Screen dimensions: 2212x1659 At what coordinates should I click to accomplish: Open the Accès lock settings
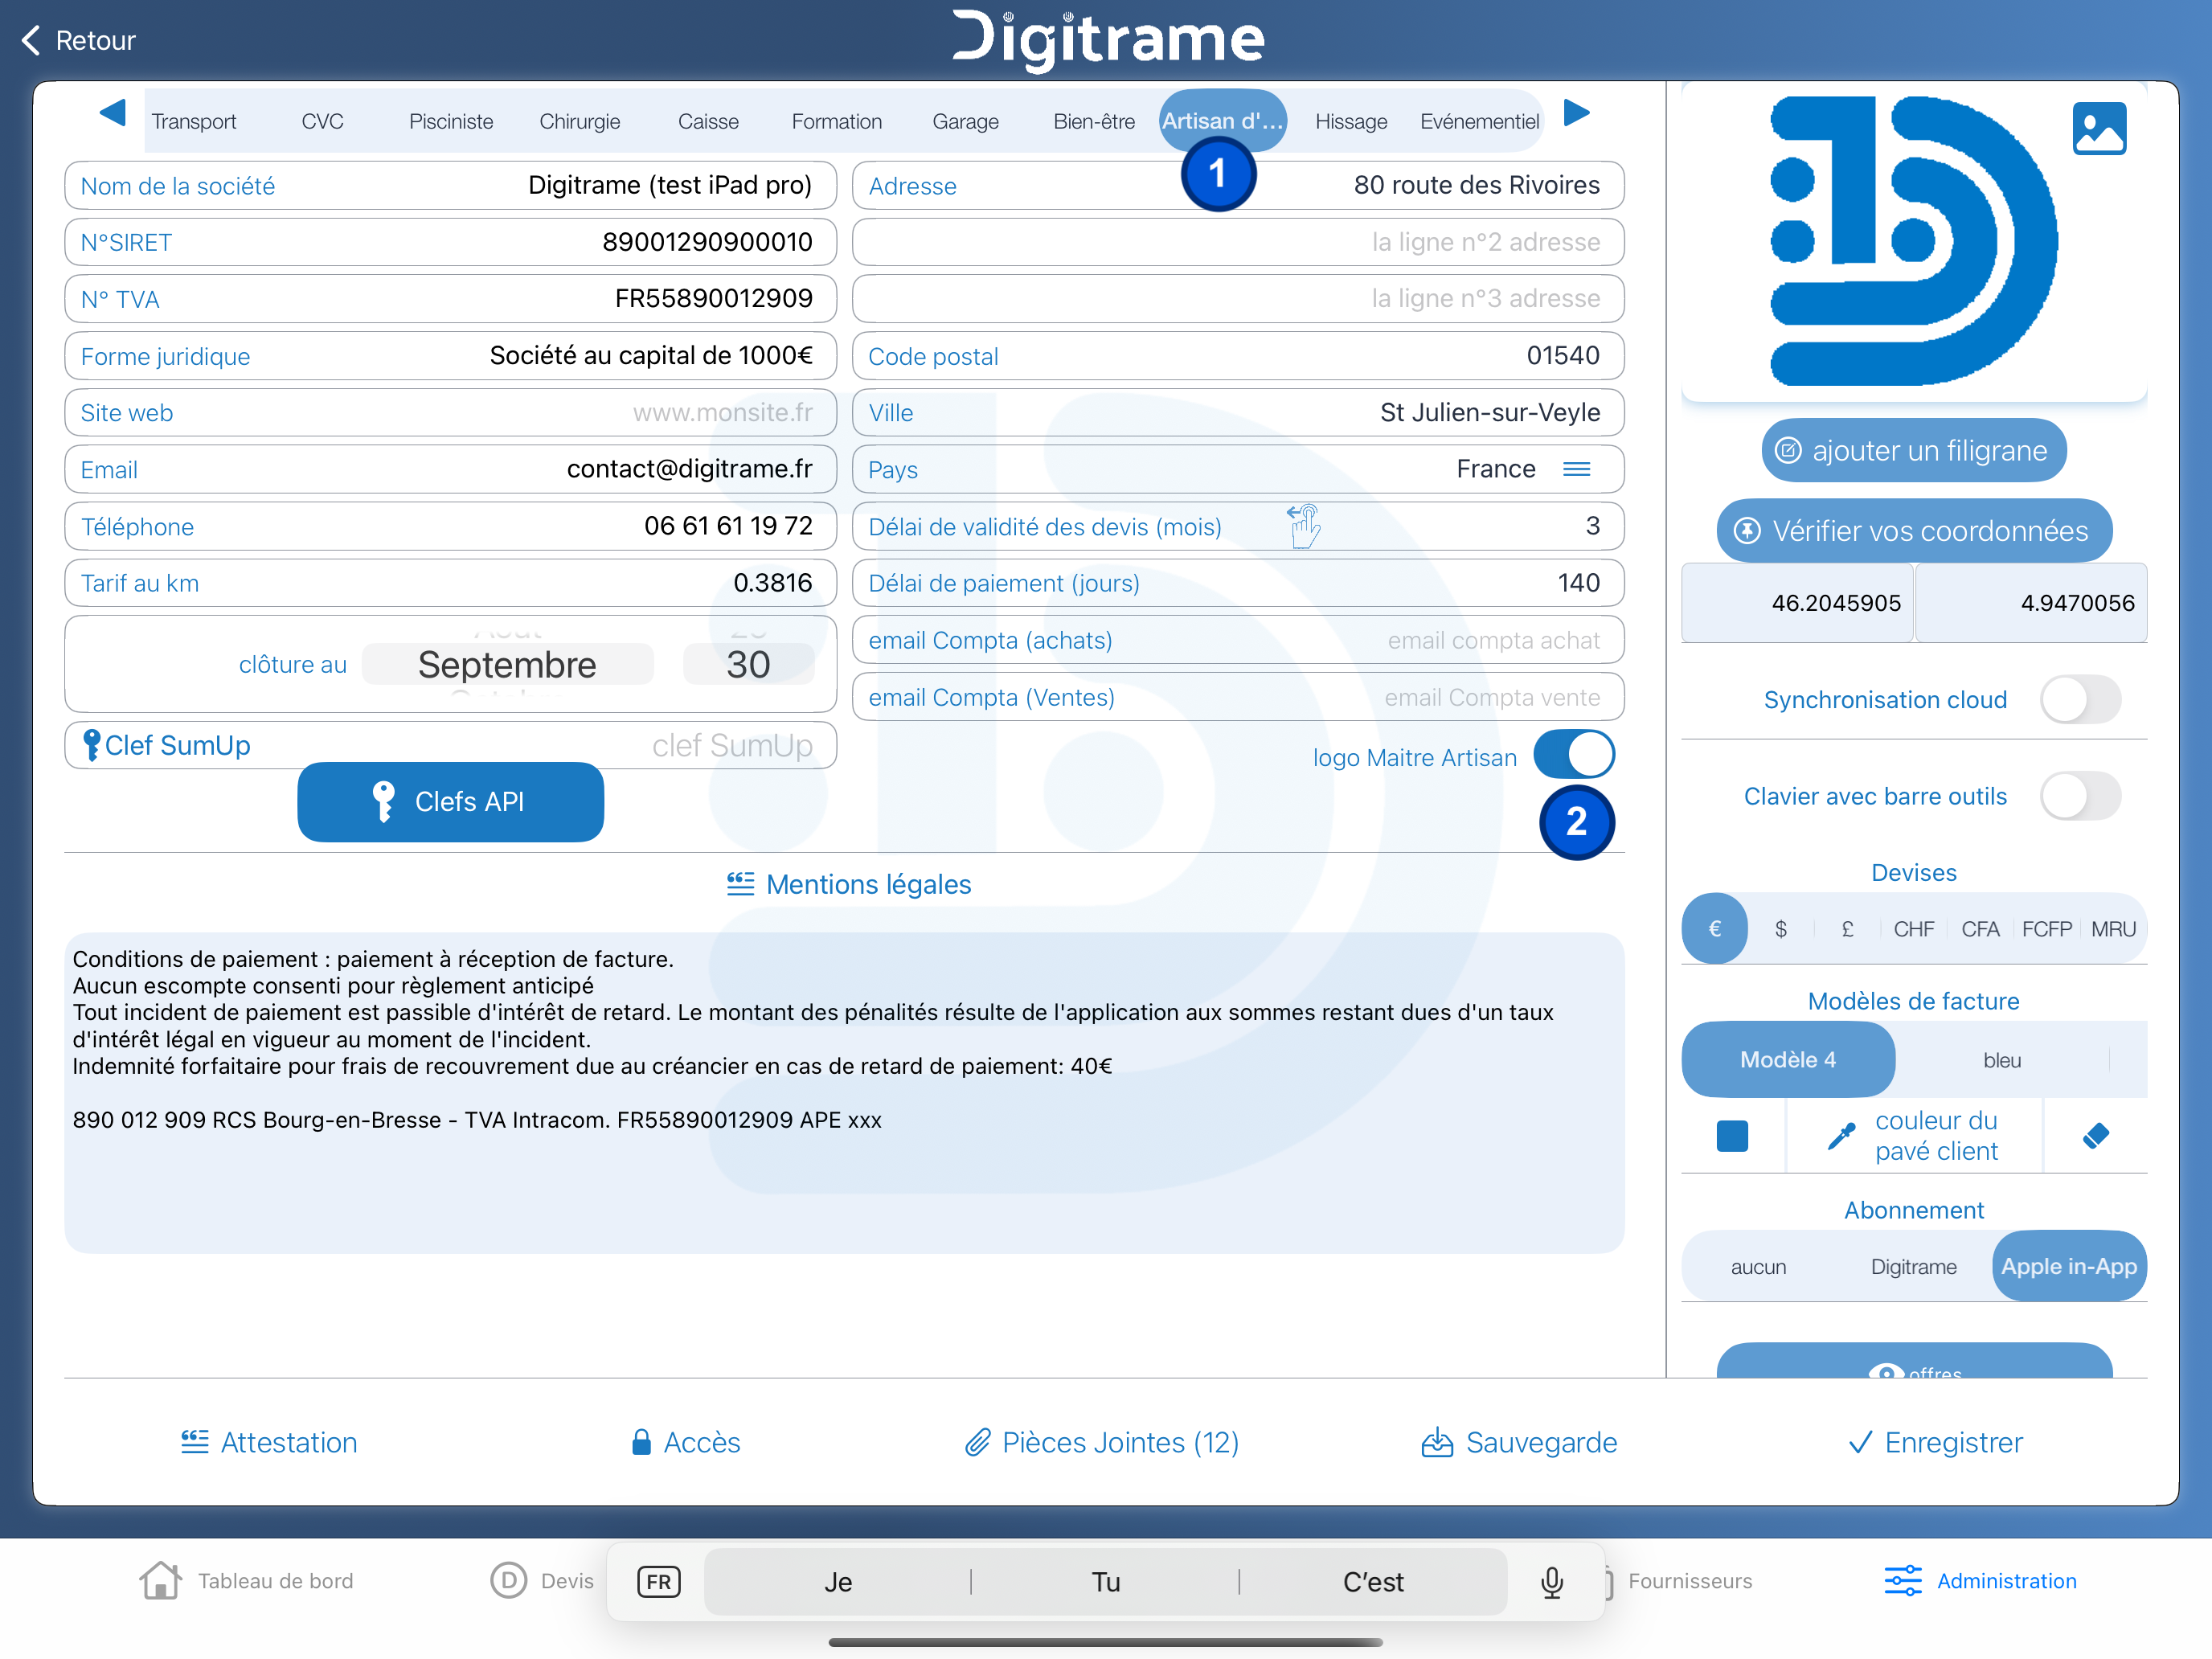(x=686, y=1442)
